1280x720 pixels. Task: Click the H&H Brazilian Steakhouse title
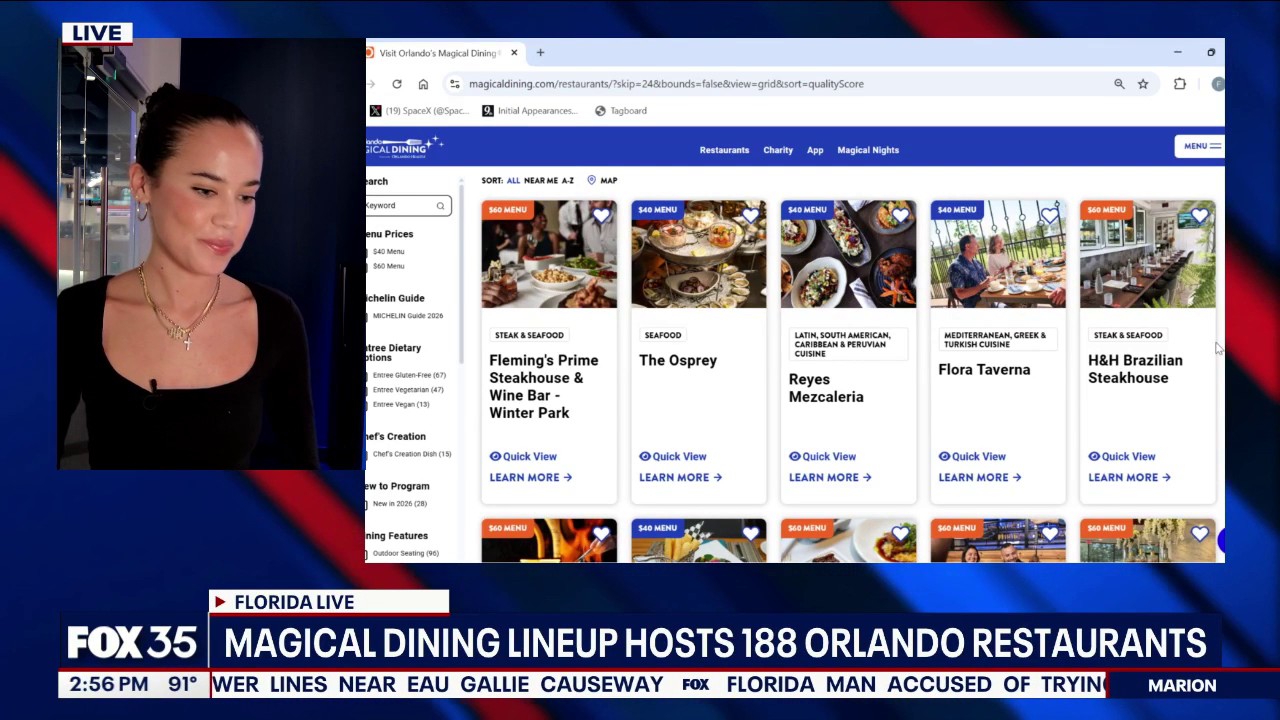click(x=1135, y=369)
